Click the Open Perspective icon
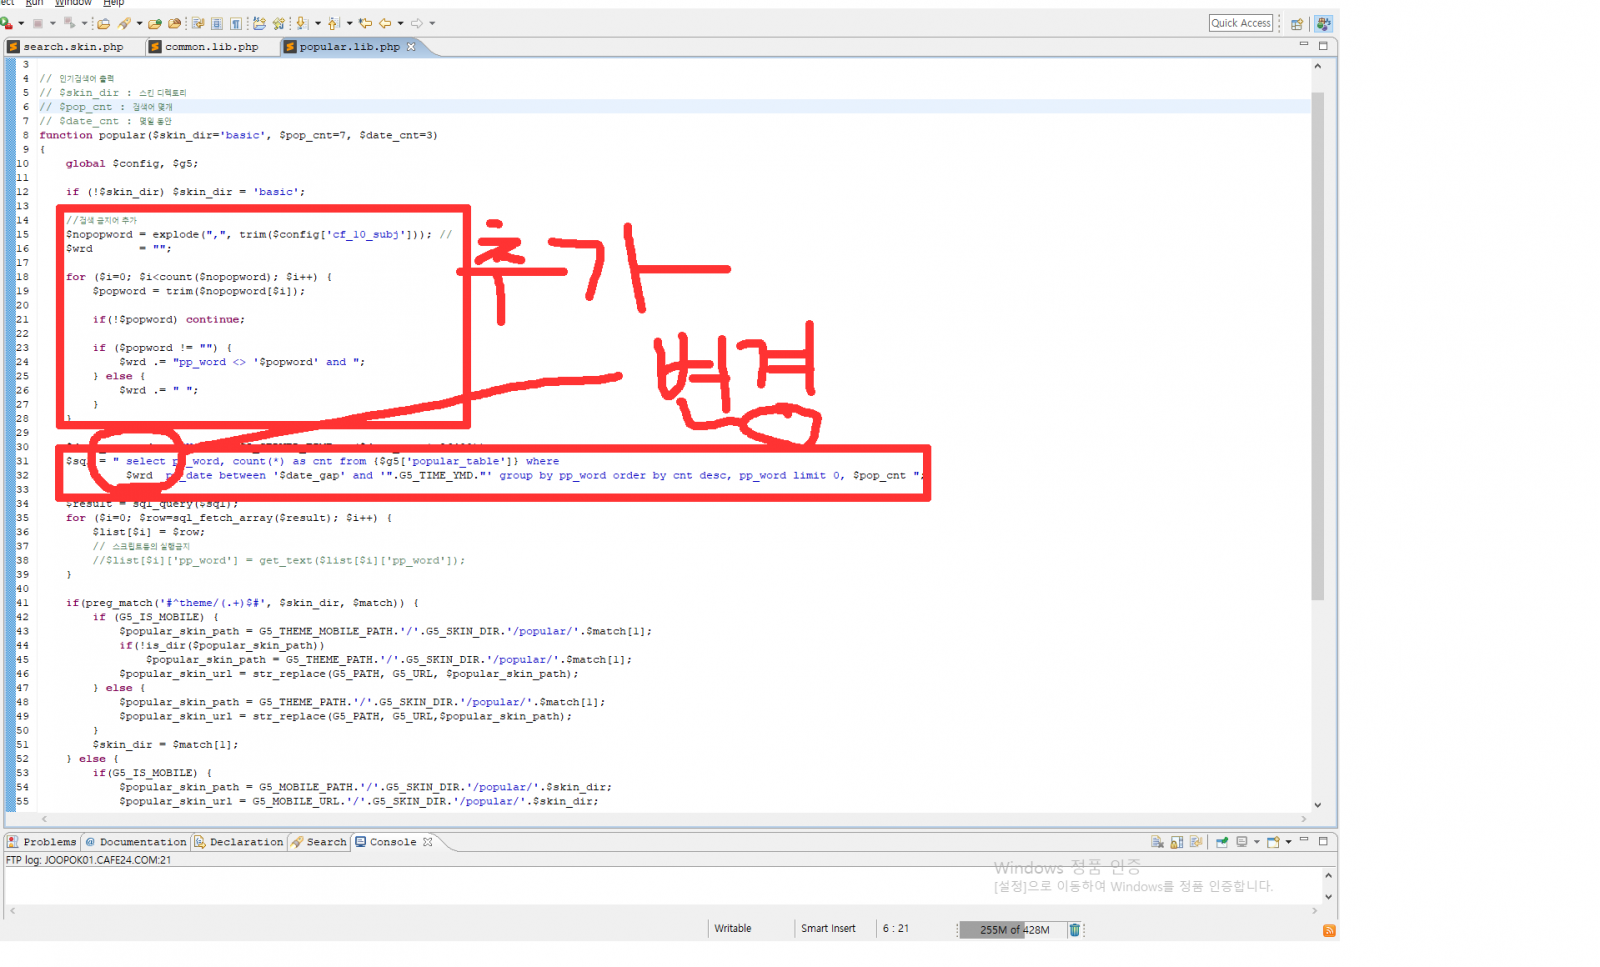The height and width of the screenshot is (967, 1600). (1297, 24)
